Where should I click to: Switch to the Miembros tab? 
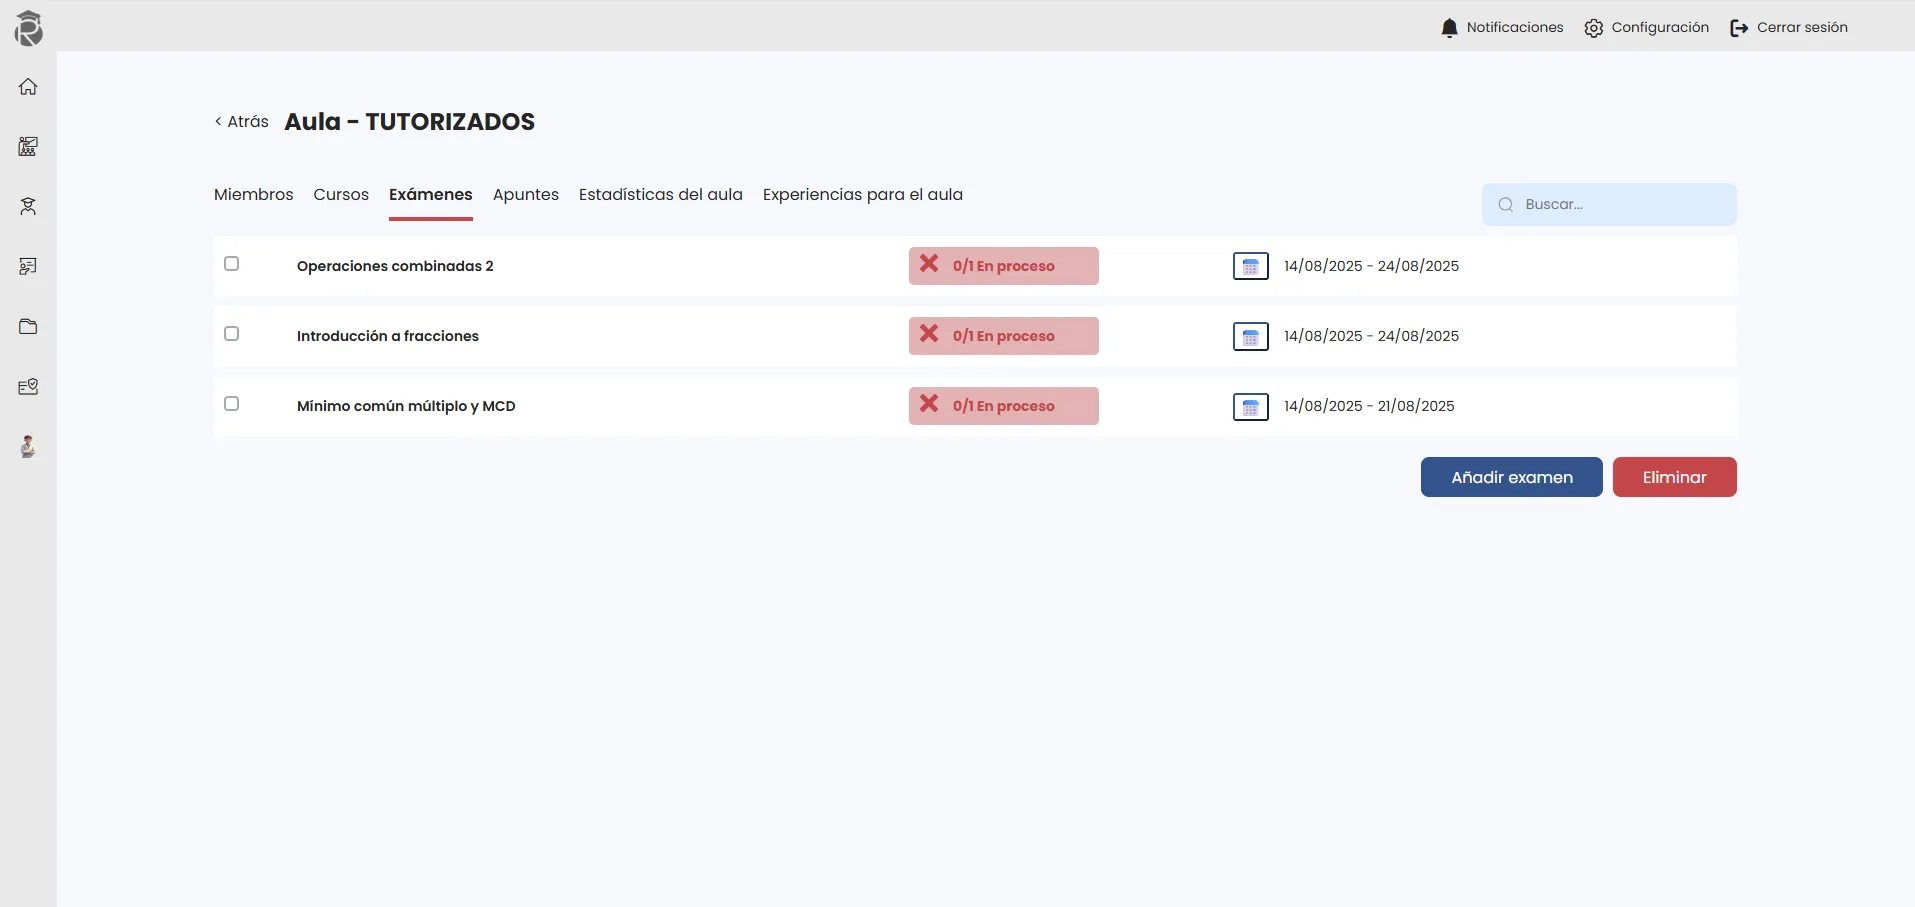tap(254, 195)
